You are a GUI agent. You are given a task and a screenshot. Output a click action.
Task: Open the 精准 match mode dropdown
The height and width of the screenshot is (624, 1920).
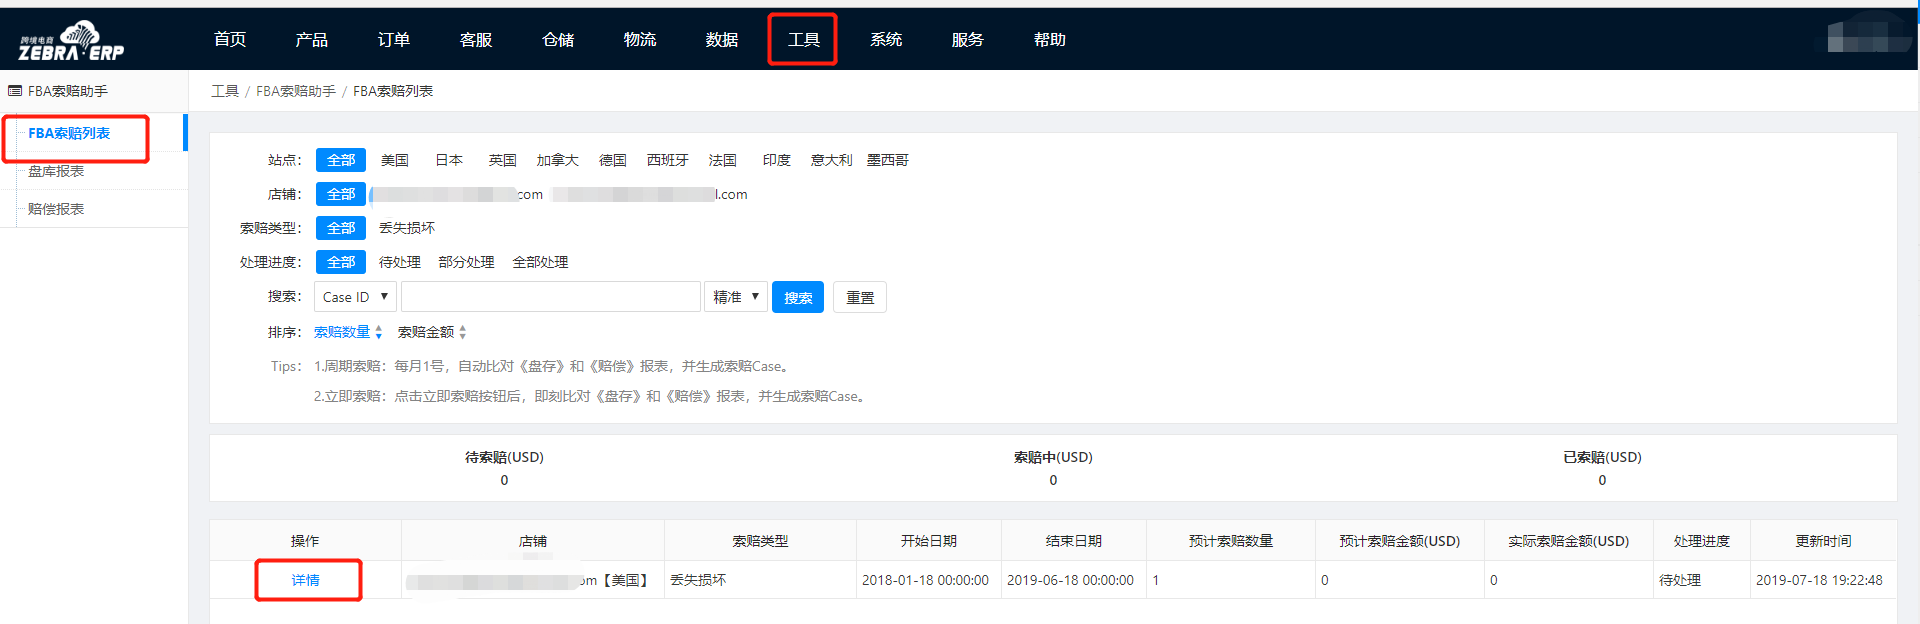point(735,297)
